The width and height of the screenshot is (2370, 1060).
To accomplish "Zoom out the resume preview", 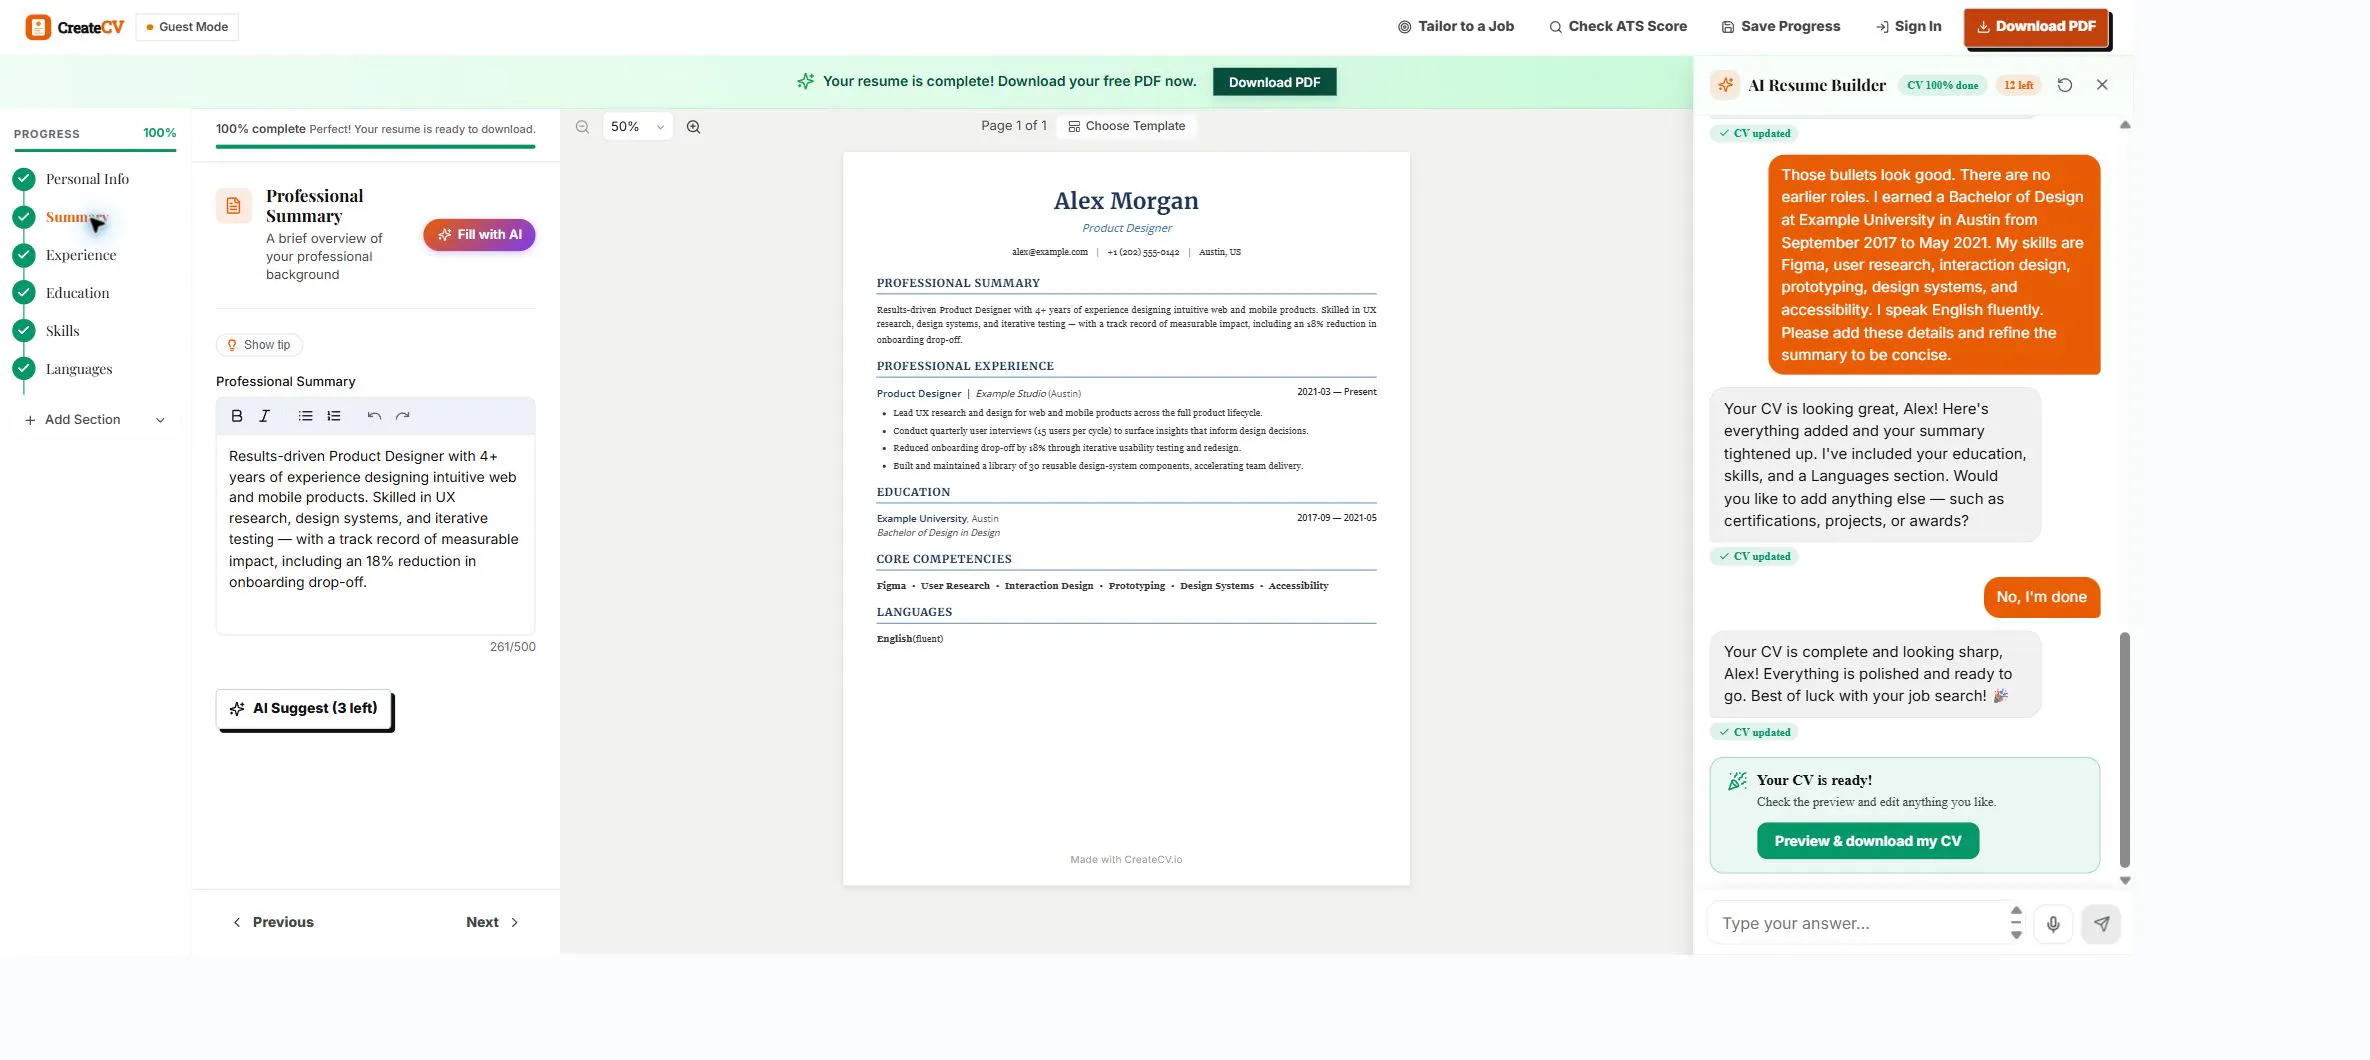I will 582,127.
